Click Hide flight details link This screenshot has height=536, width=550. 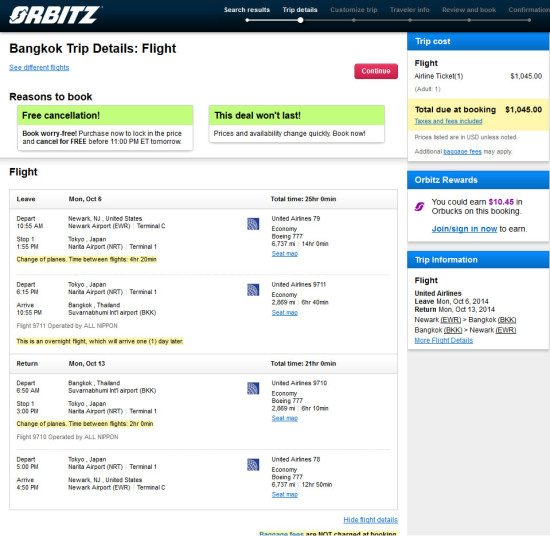[x=370, y=520]
